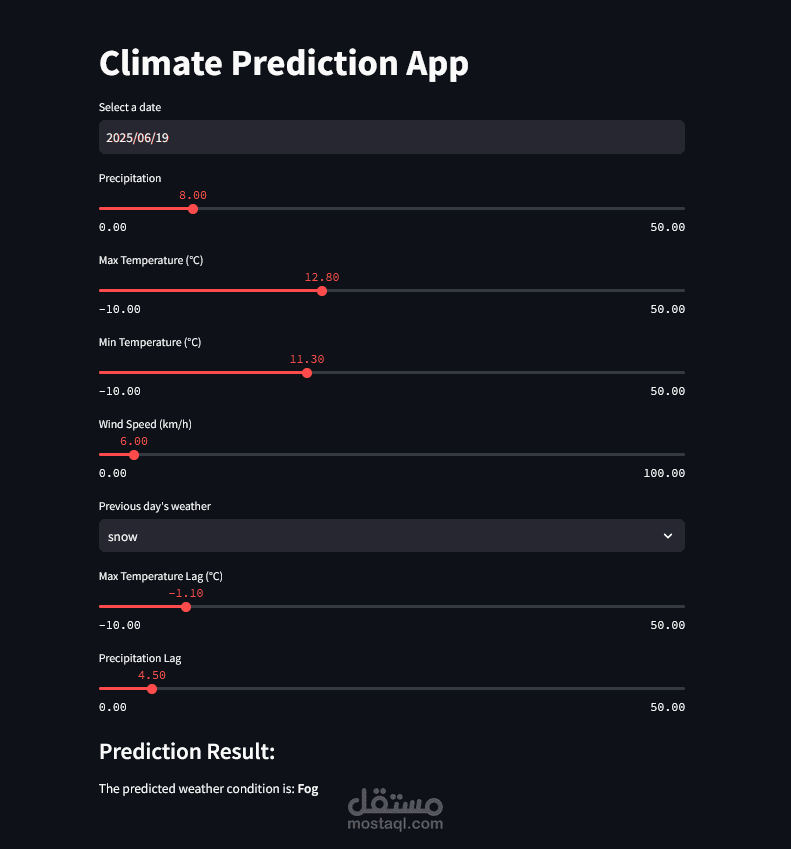The width and height of the screenshot is (791, 849).
Task: Click the "Min Temperature (°C)" label
Action: (150, 342)
